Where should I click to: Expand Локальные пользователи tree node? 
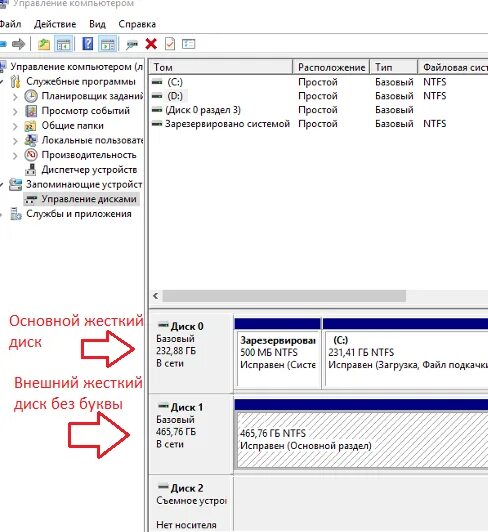point(15,141)
